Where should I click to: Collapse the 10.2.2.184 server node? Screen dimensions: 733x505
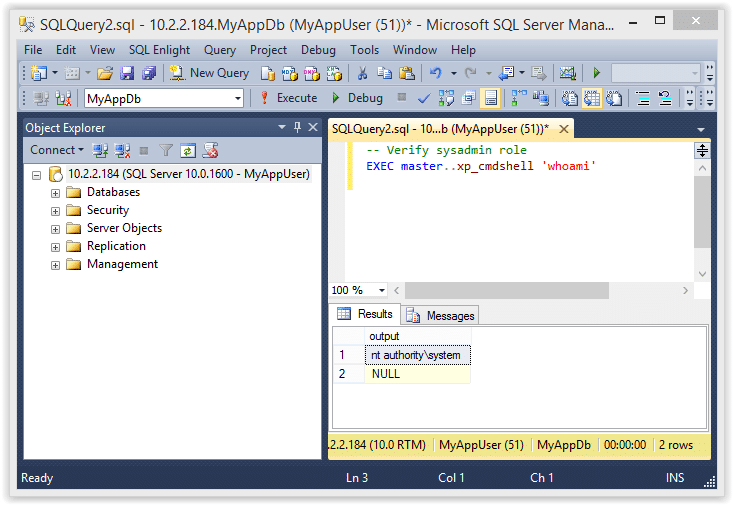coord(36,175)
